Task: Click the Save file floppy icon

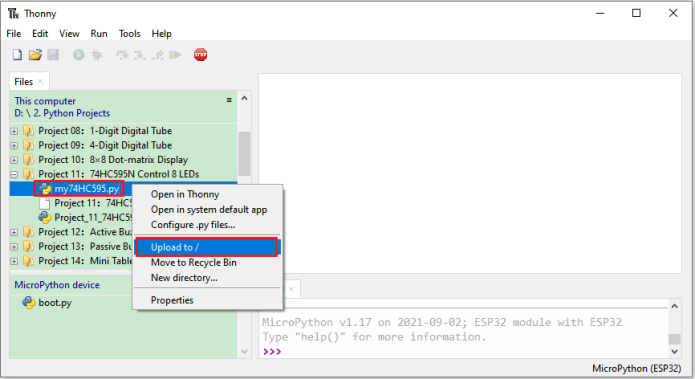Action: pos(53,55)
